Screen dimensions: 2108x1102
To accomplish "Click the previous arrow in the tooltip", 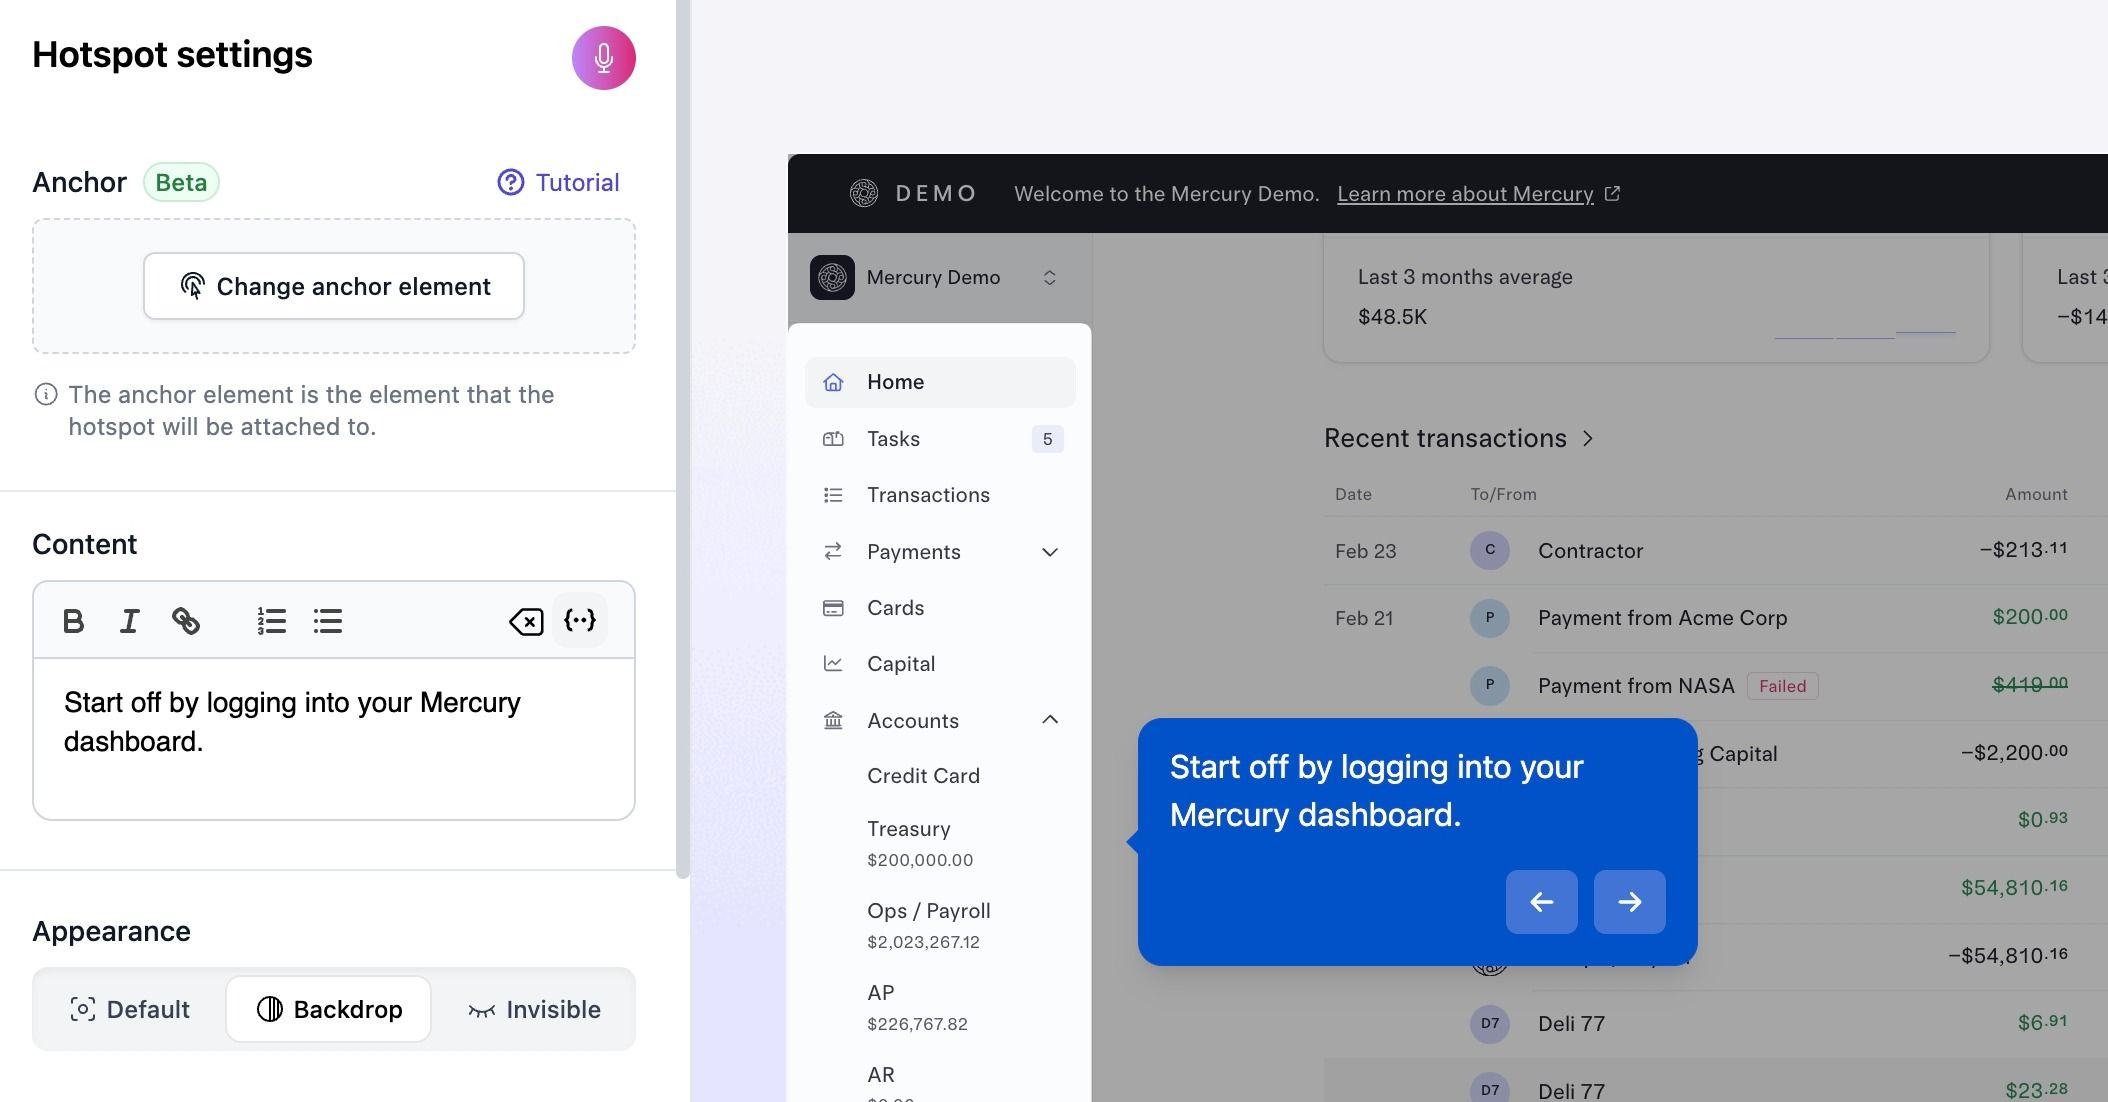I will tap(1542, 902).
